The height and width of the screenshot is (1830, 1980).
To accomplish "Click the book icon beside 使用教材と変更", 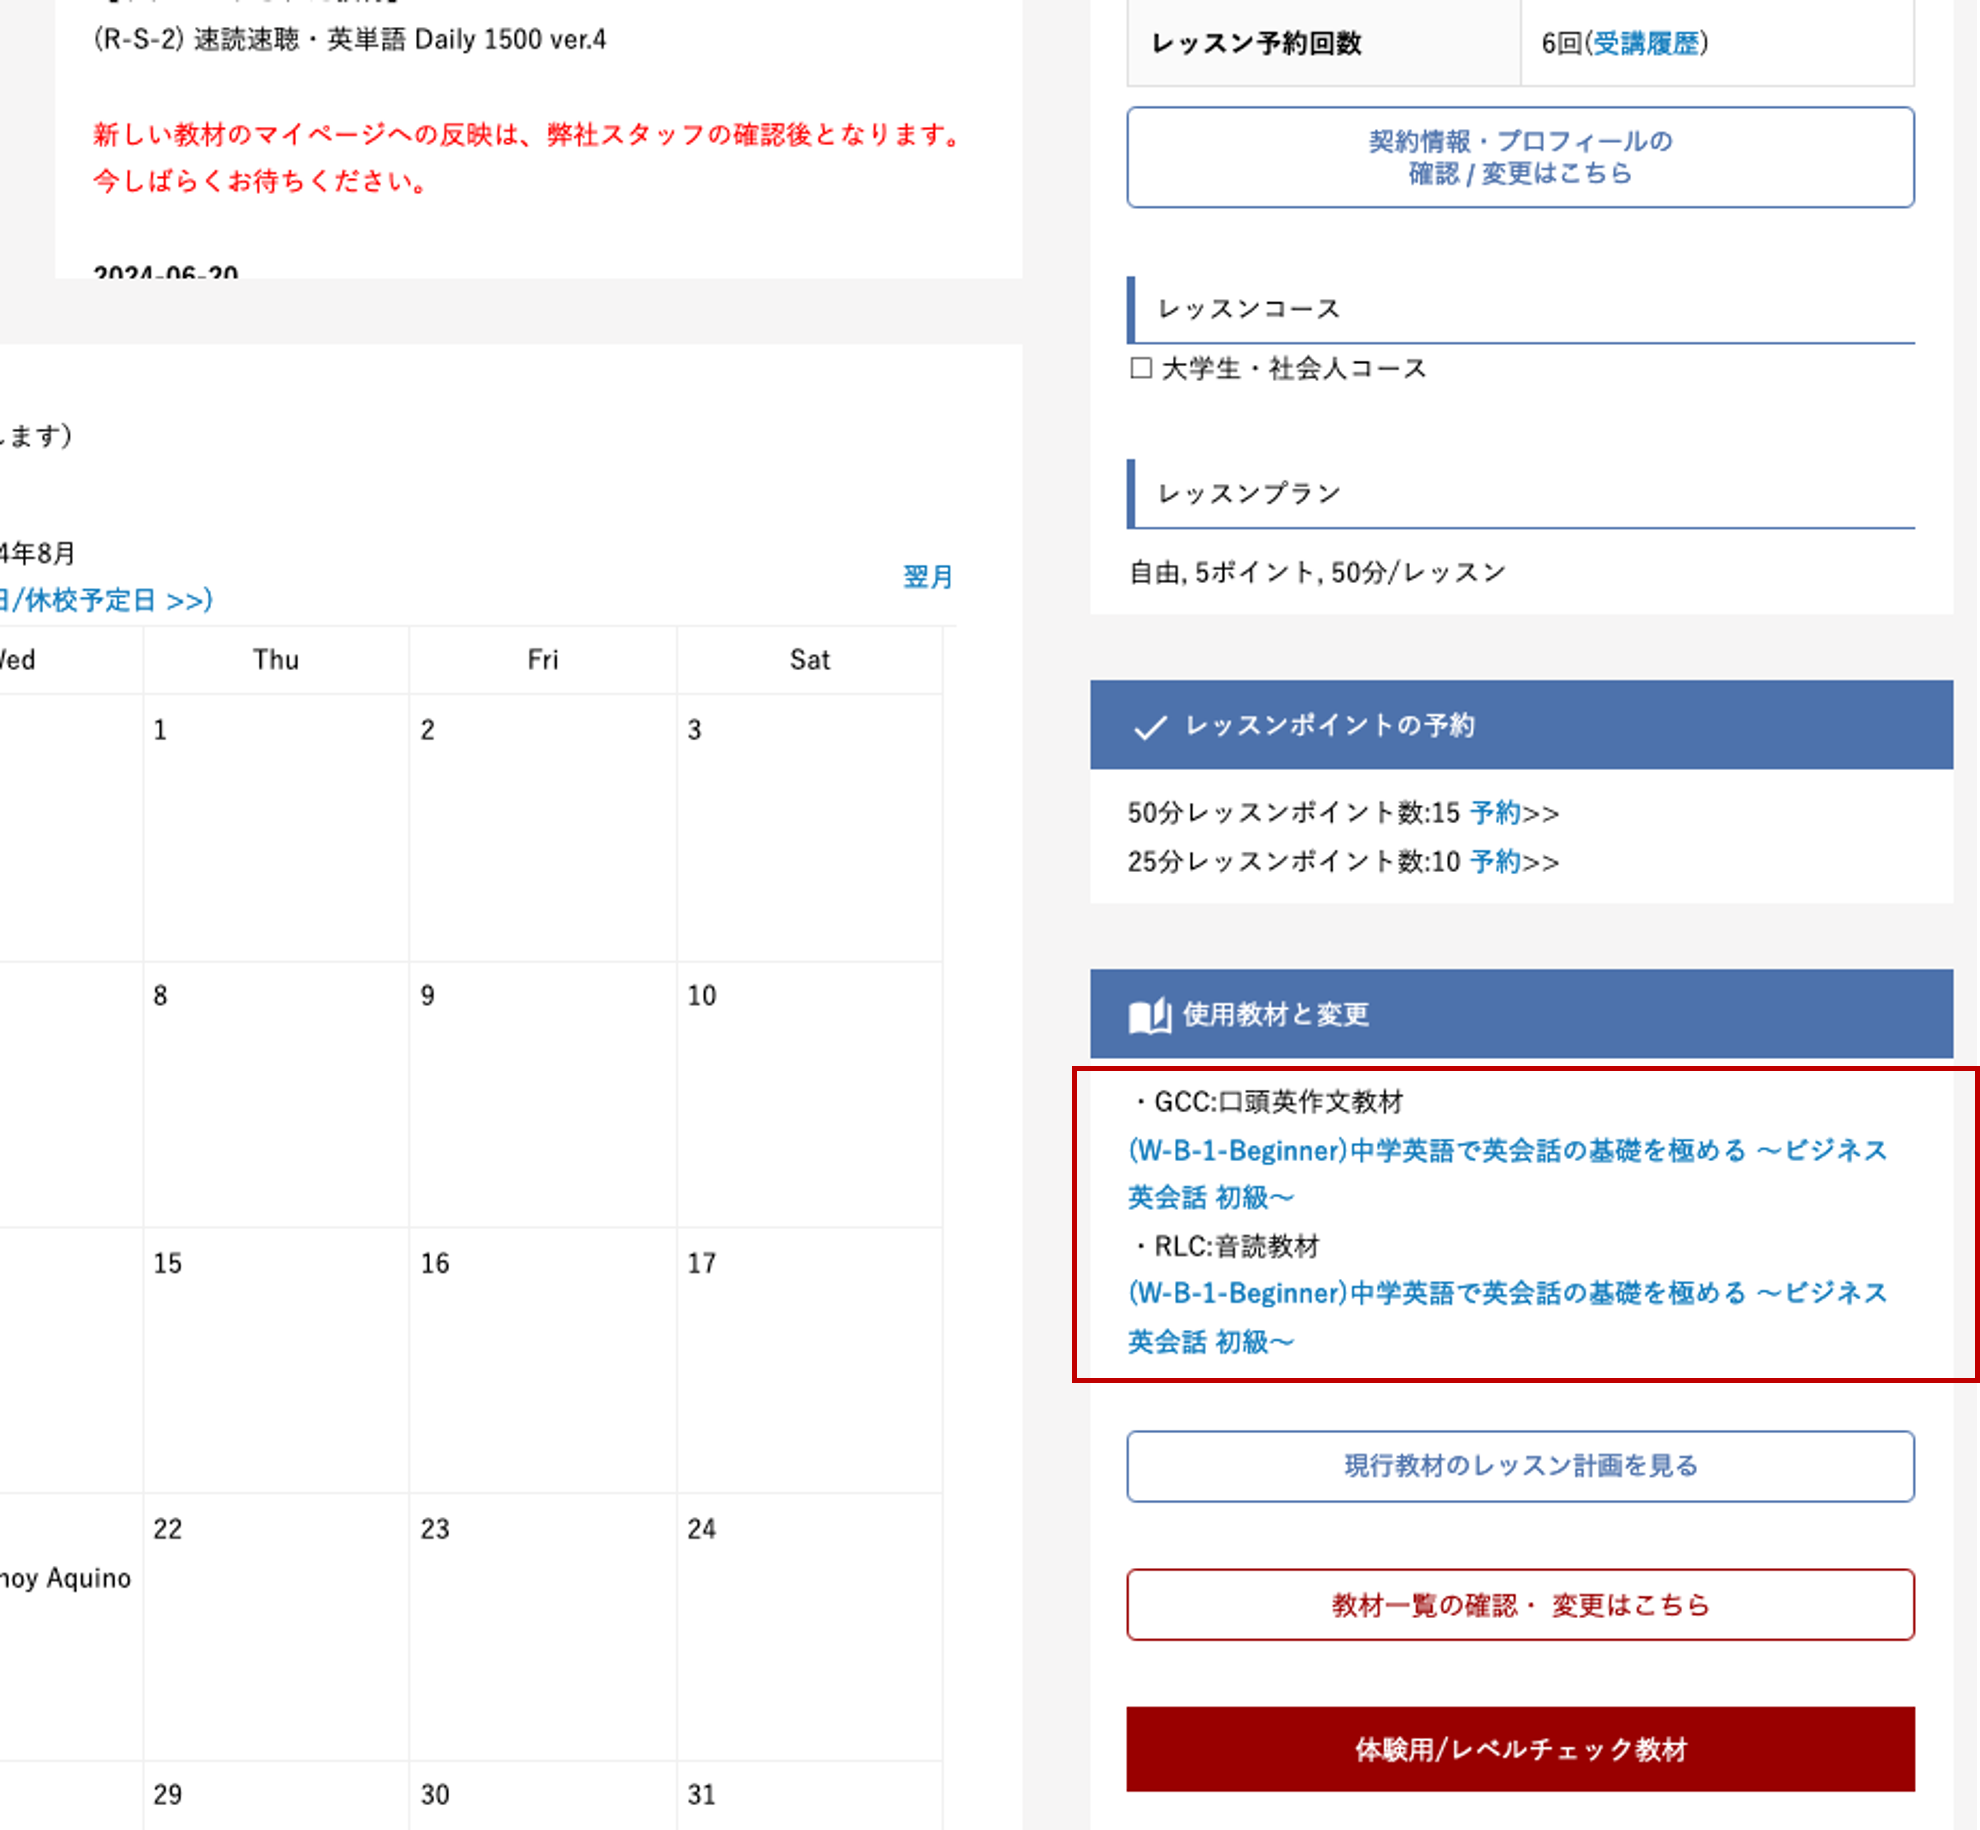I will coord(1149,1015).
